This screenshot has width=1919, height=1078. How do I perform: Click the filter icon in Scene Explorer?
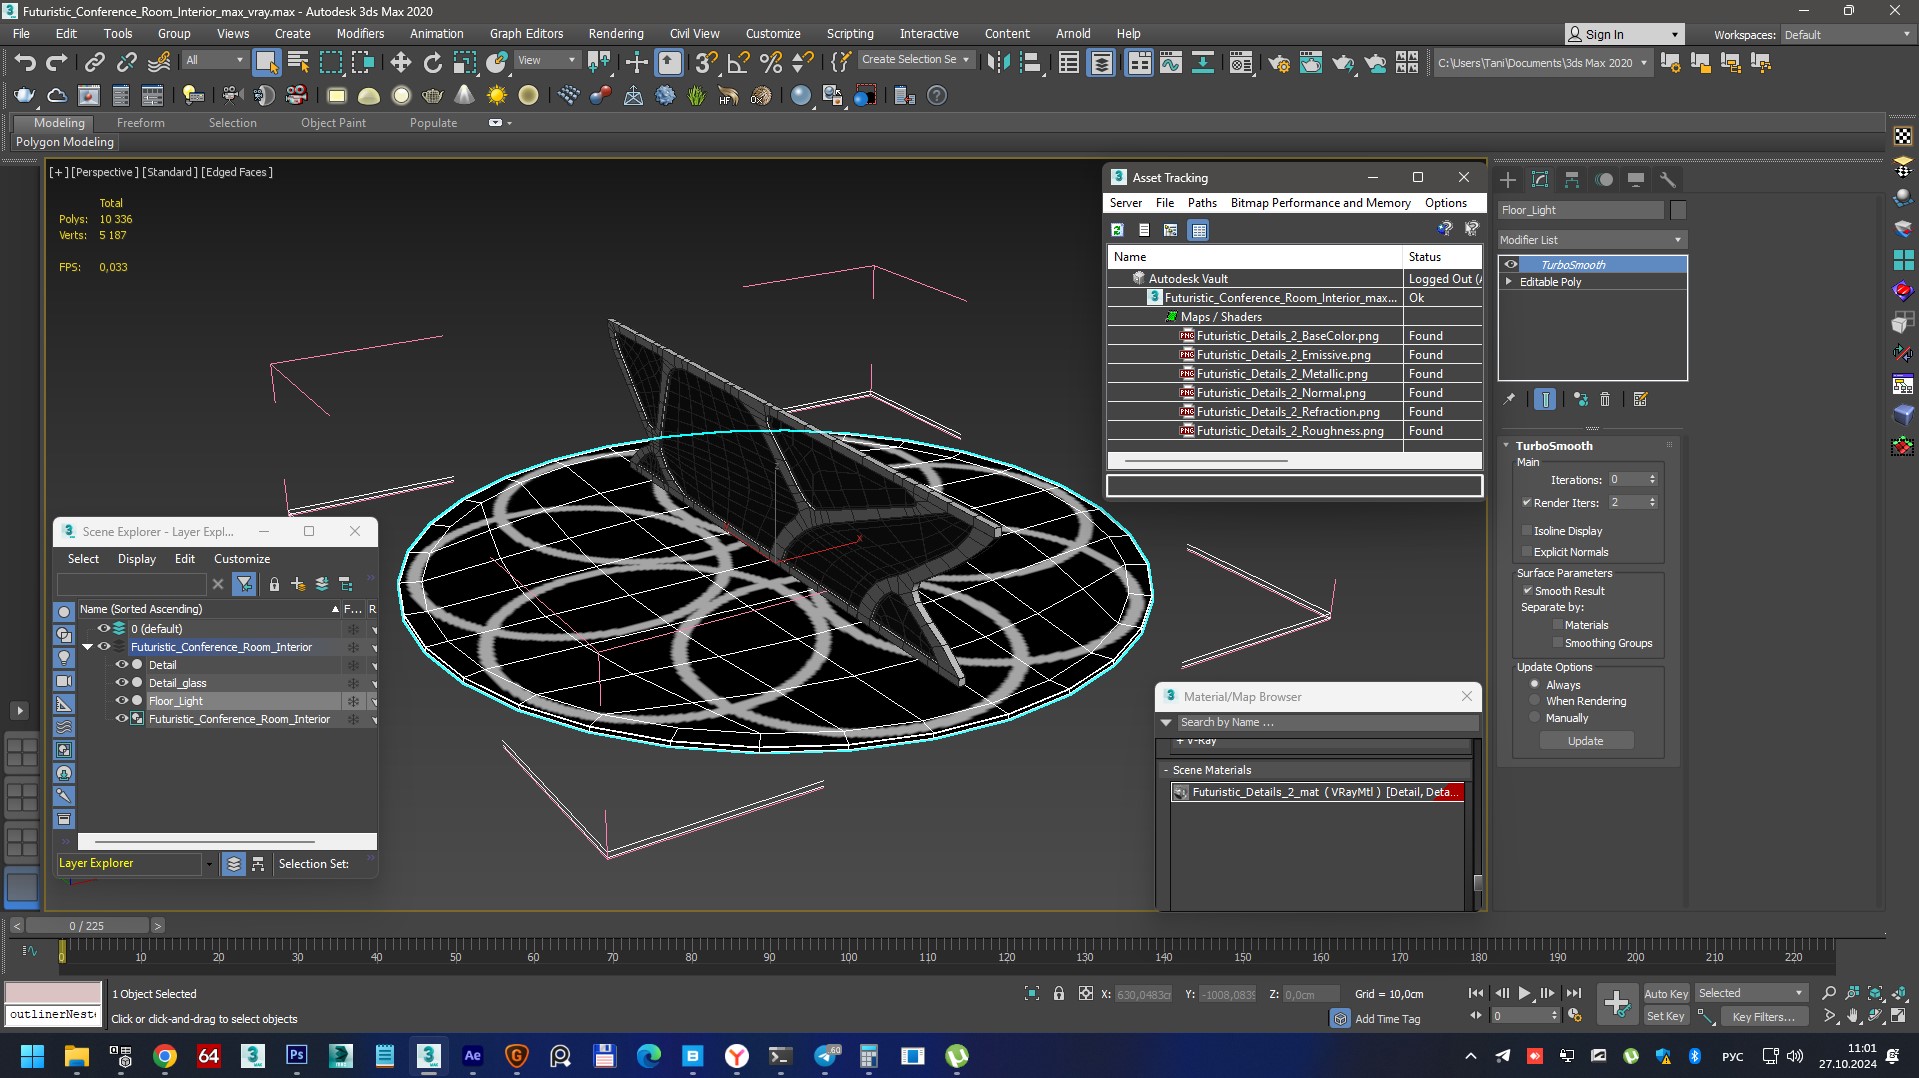(244, 584)
